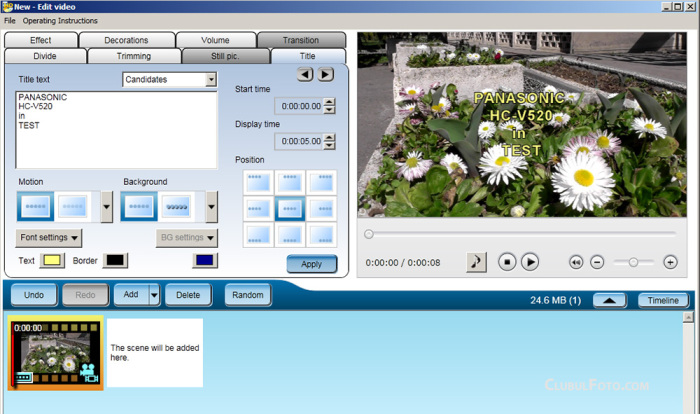Select the flower scene thumbnail at 0:00:00

(55, 353)
